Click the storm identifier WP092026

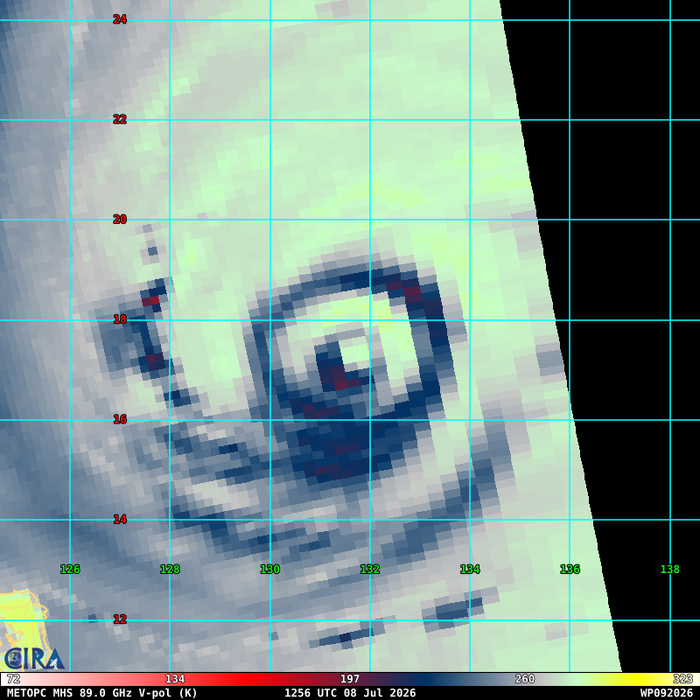667,693
